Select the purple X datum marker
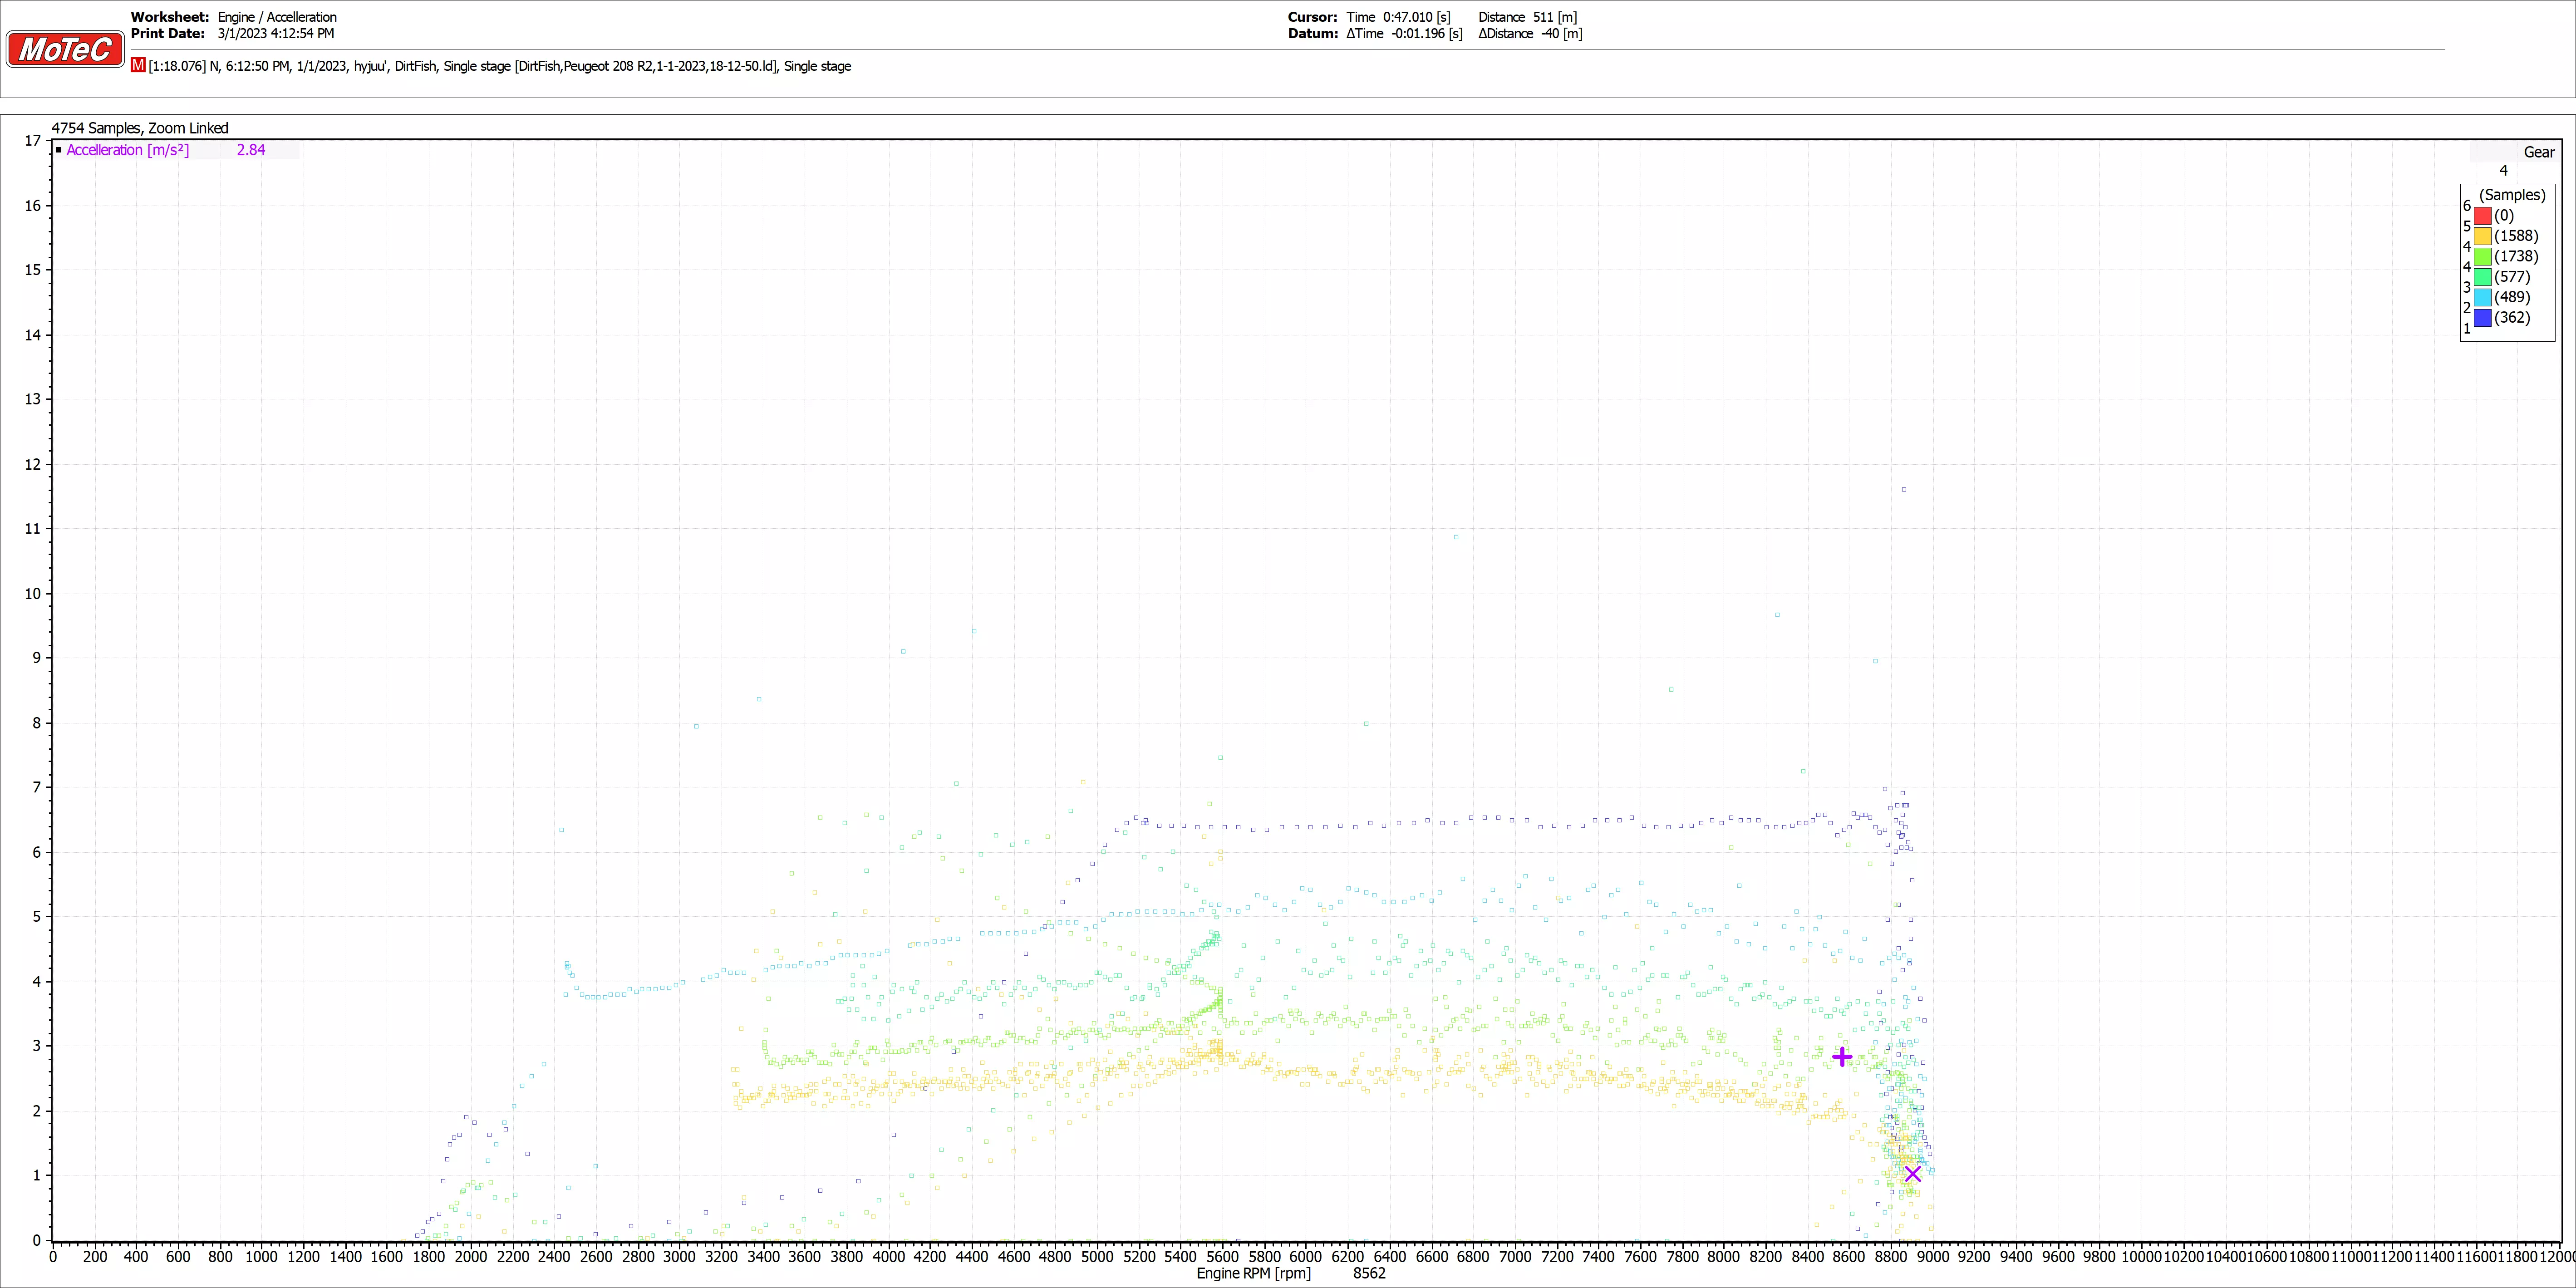2576x1288 pixels. point(1912,1173)
